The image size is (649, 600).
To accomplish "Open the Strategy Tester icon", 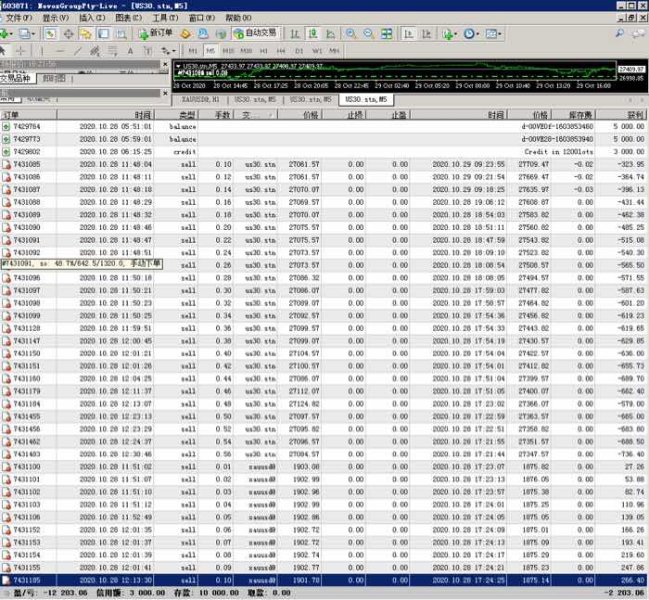I will [x=121, y=34].
